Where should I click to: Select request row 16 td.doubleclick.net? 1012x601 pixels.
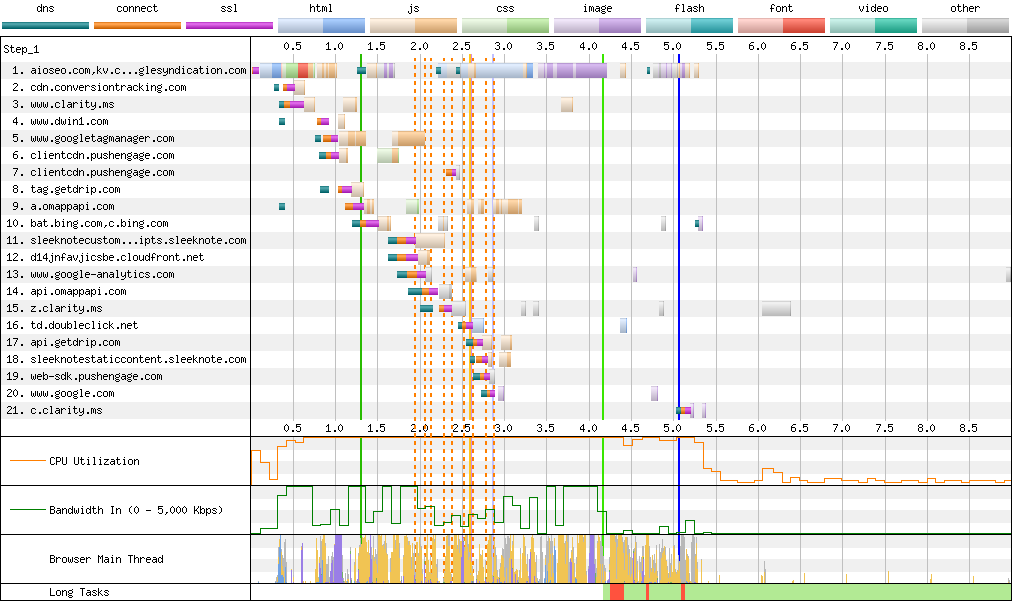click(84, 326)
